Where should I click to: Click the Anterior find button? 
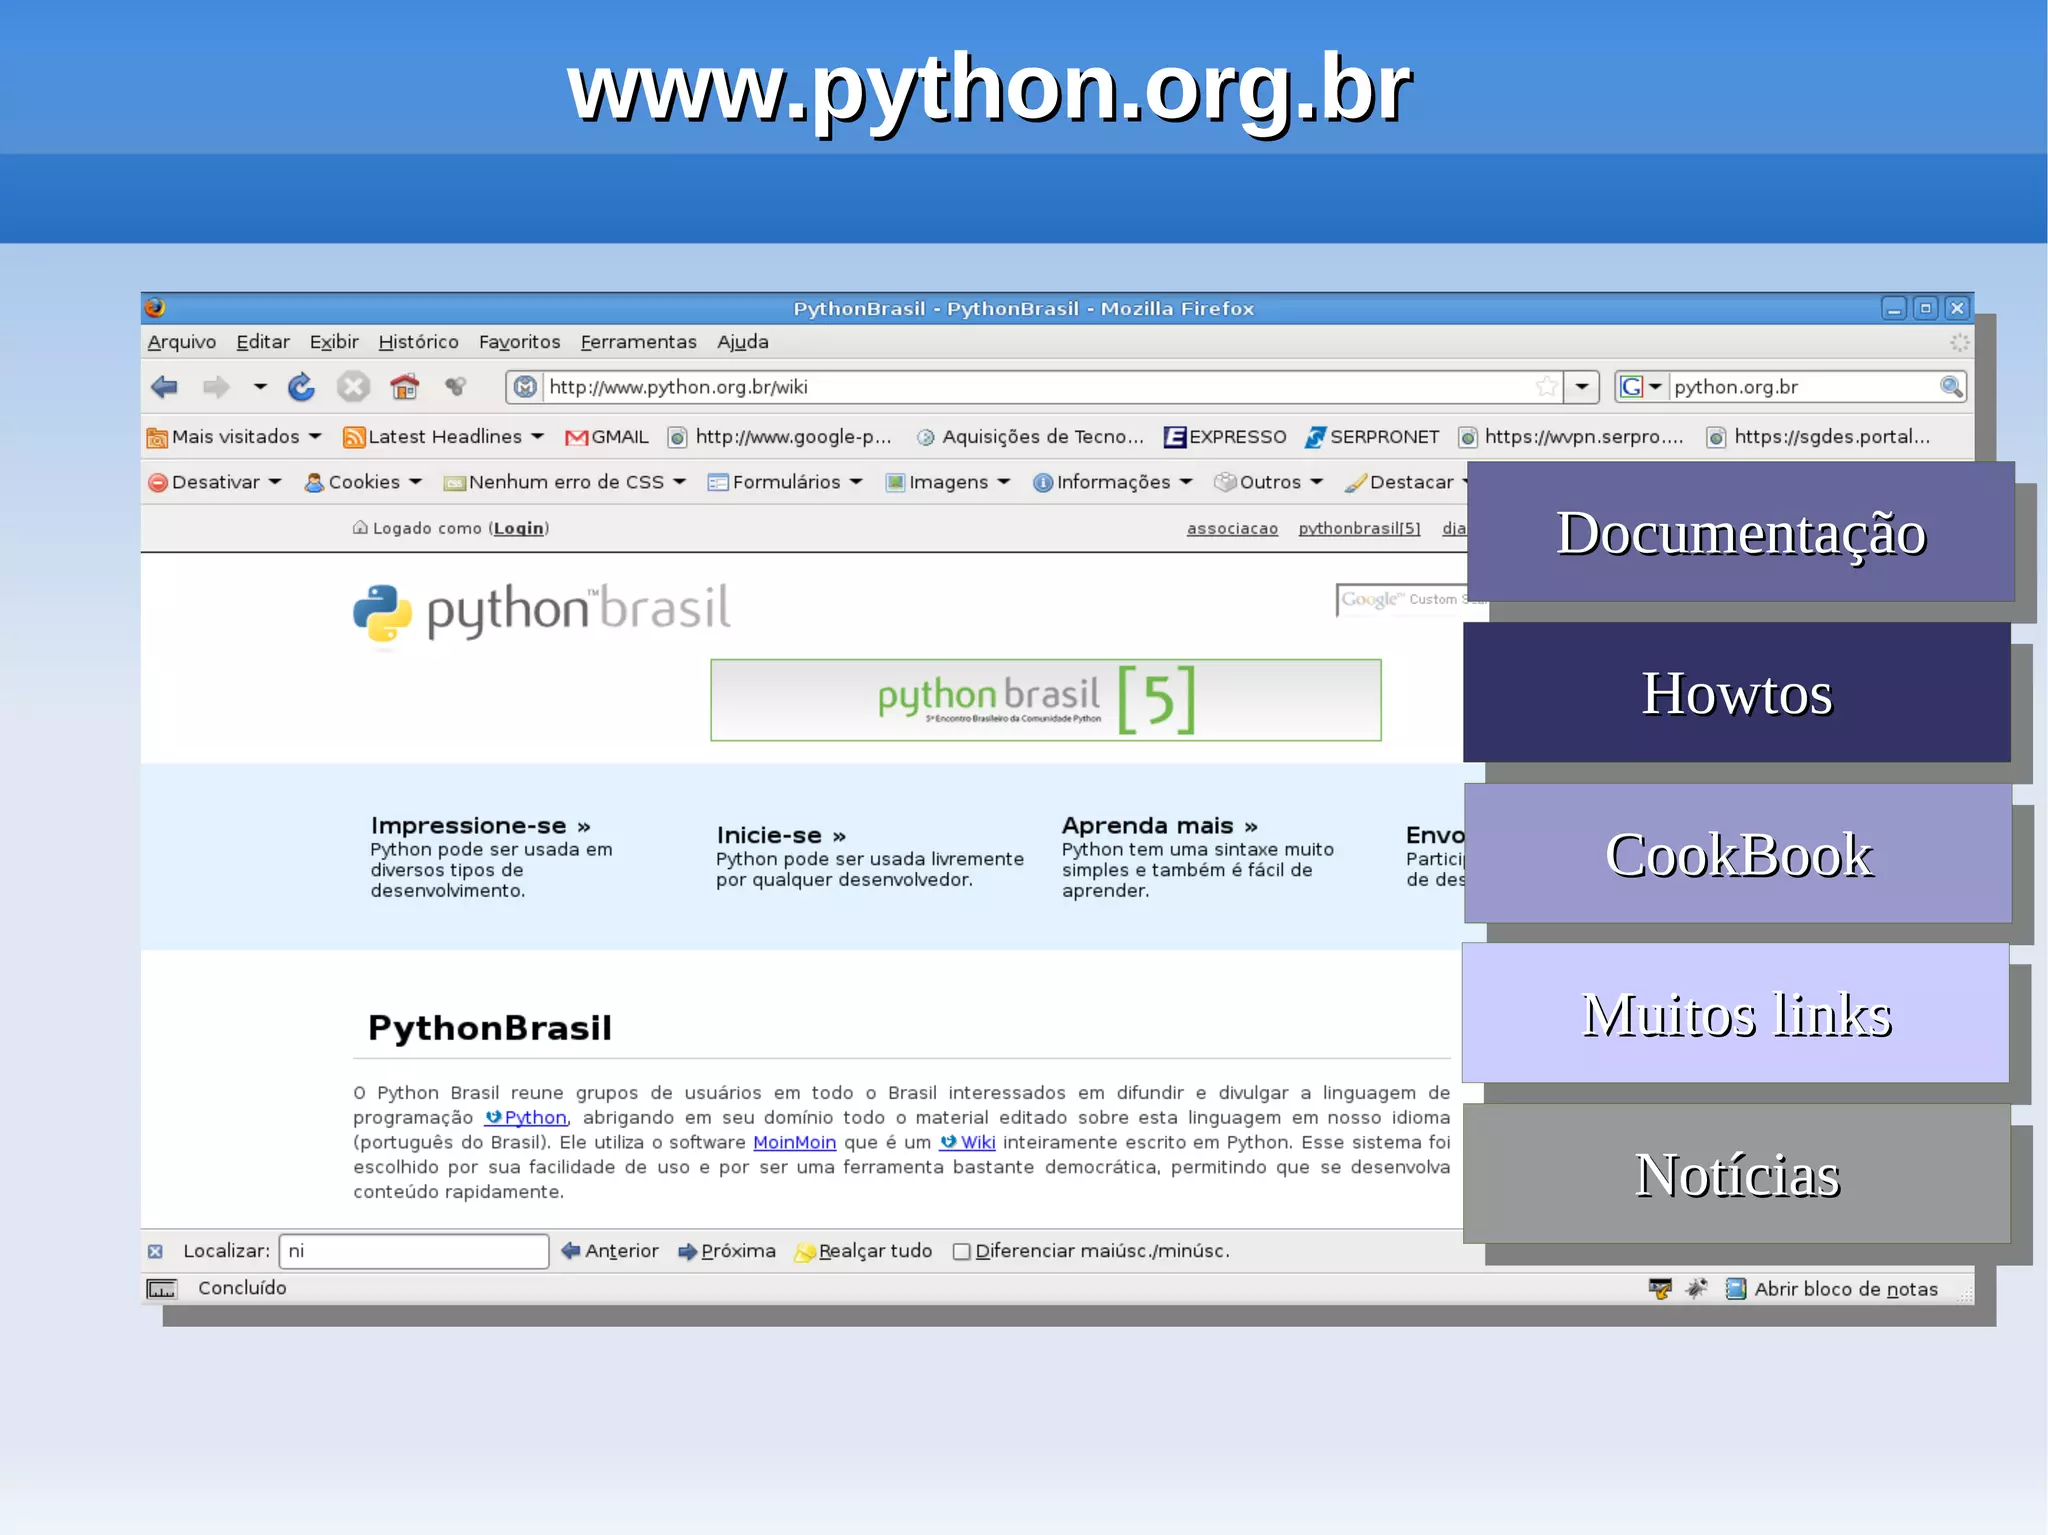[x=609, y=1251]
